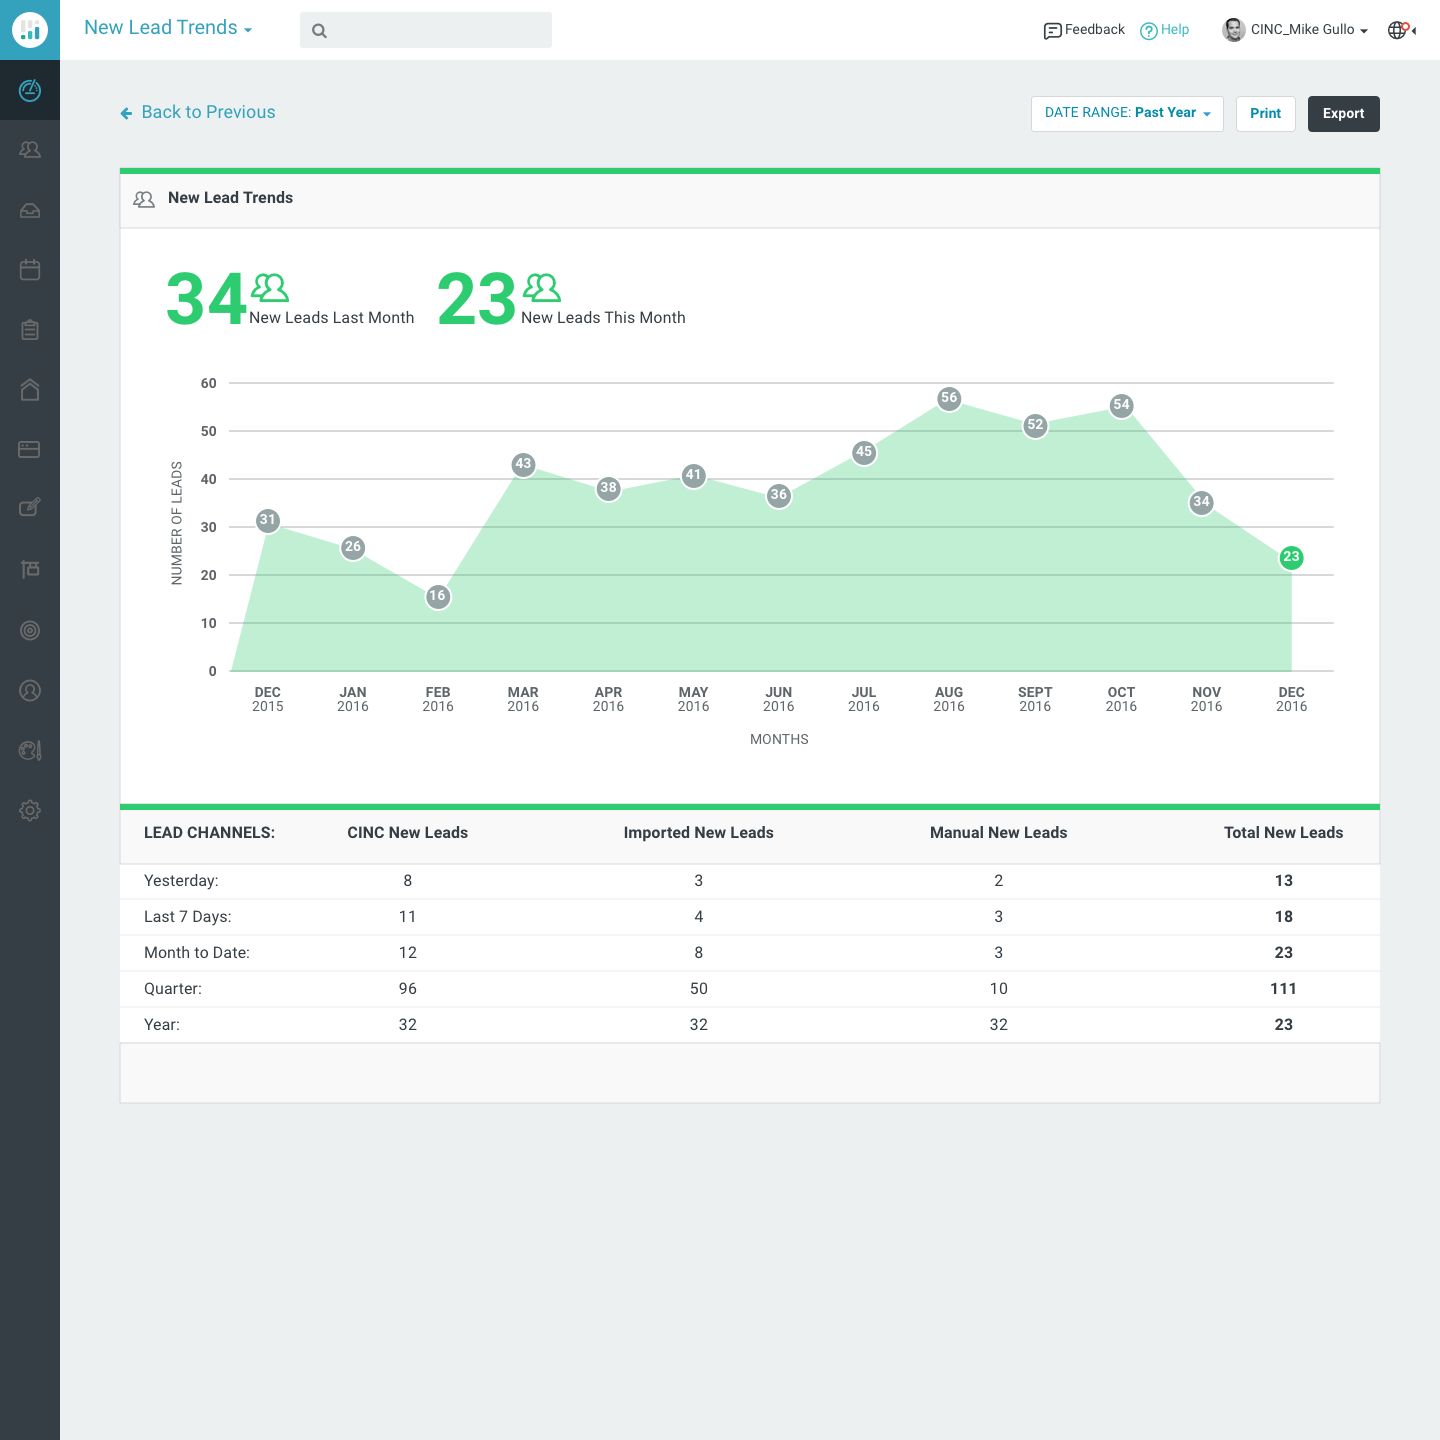Expand the New Lead Trends title dropdown
The image size is (1440, 1440).
point(247,30)
